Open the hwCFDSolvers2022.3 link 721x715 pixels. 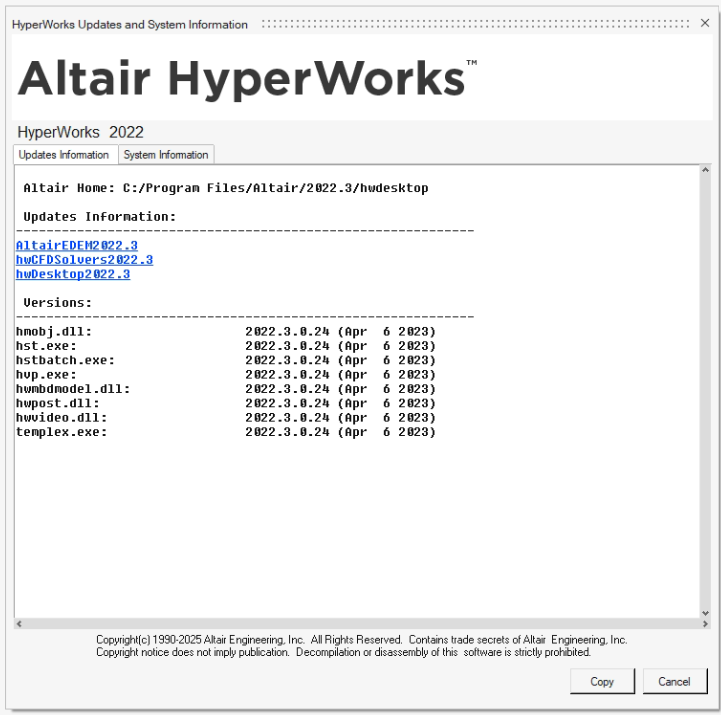[x=85, y=260]
